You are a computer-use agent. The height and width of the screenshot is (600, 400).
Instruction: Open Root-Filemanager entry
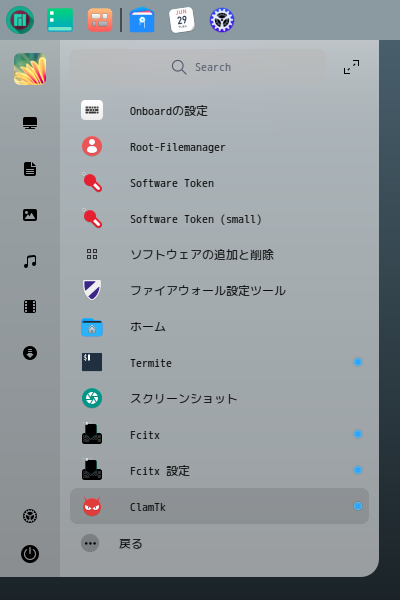(219, 147)
